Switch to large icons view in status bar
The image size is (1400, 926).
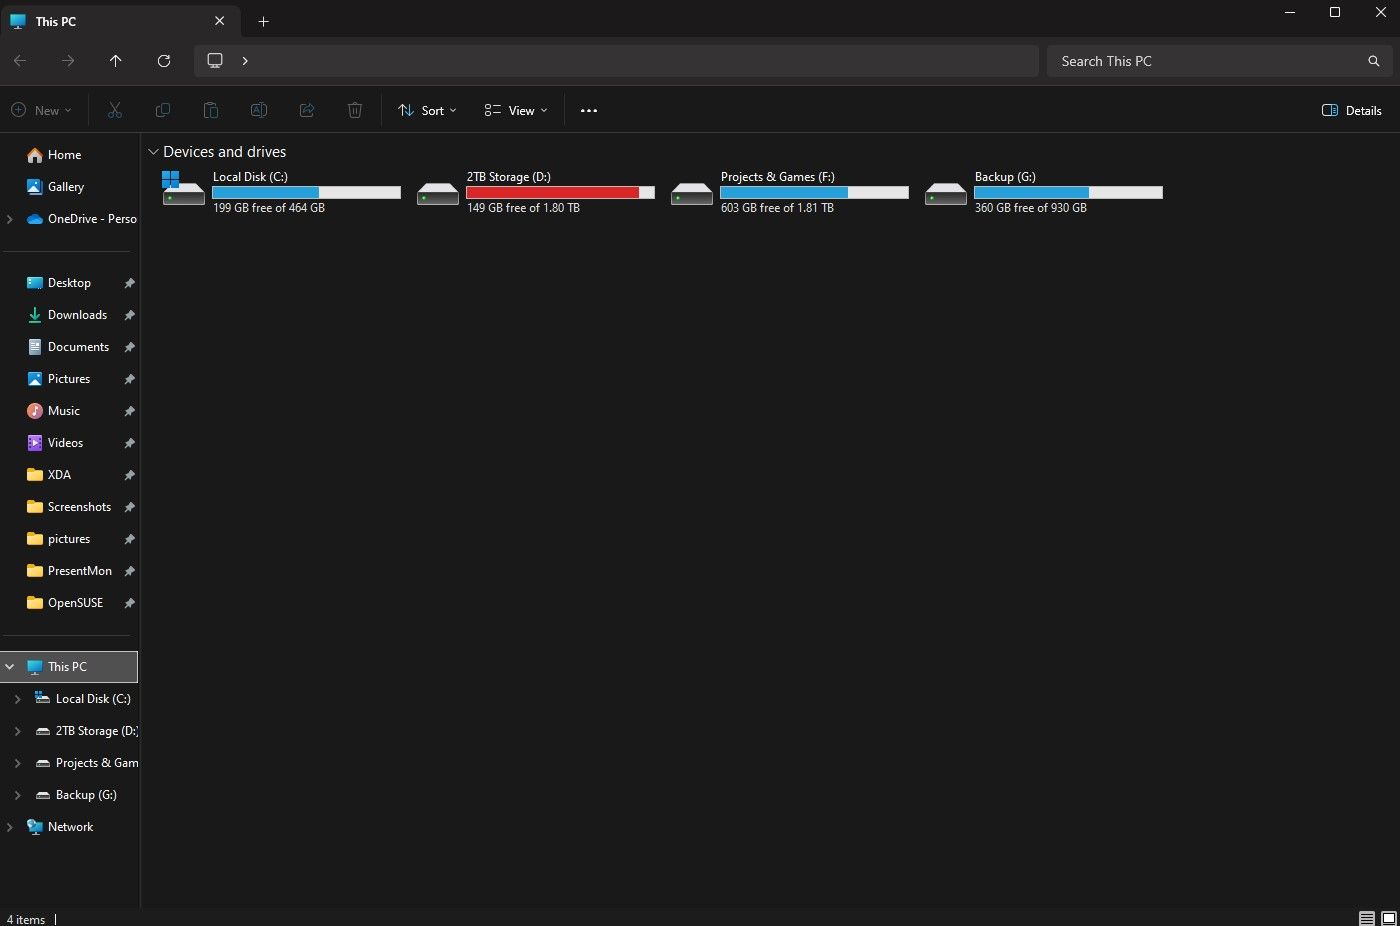[x=1388, y=918]
